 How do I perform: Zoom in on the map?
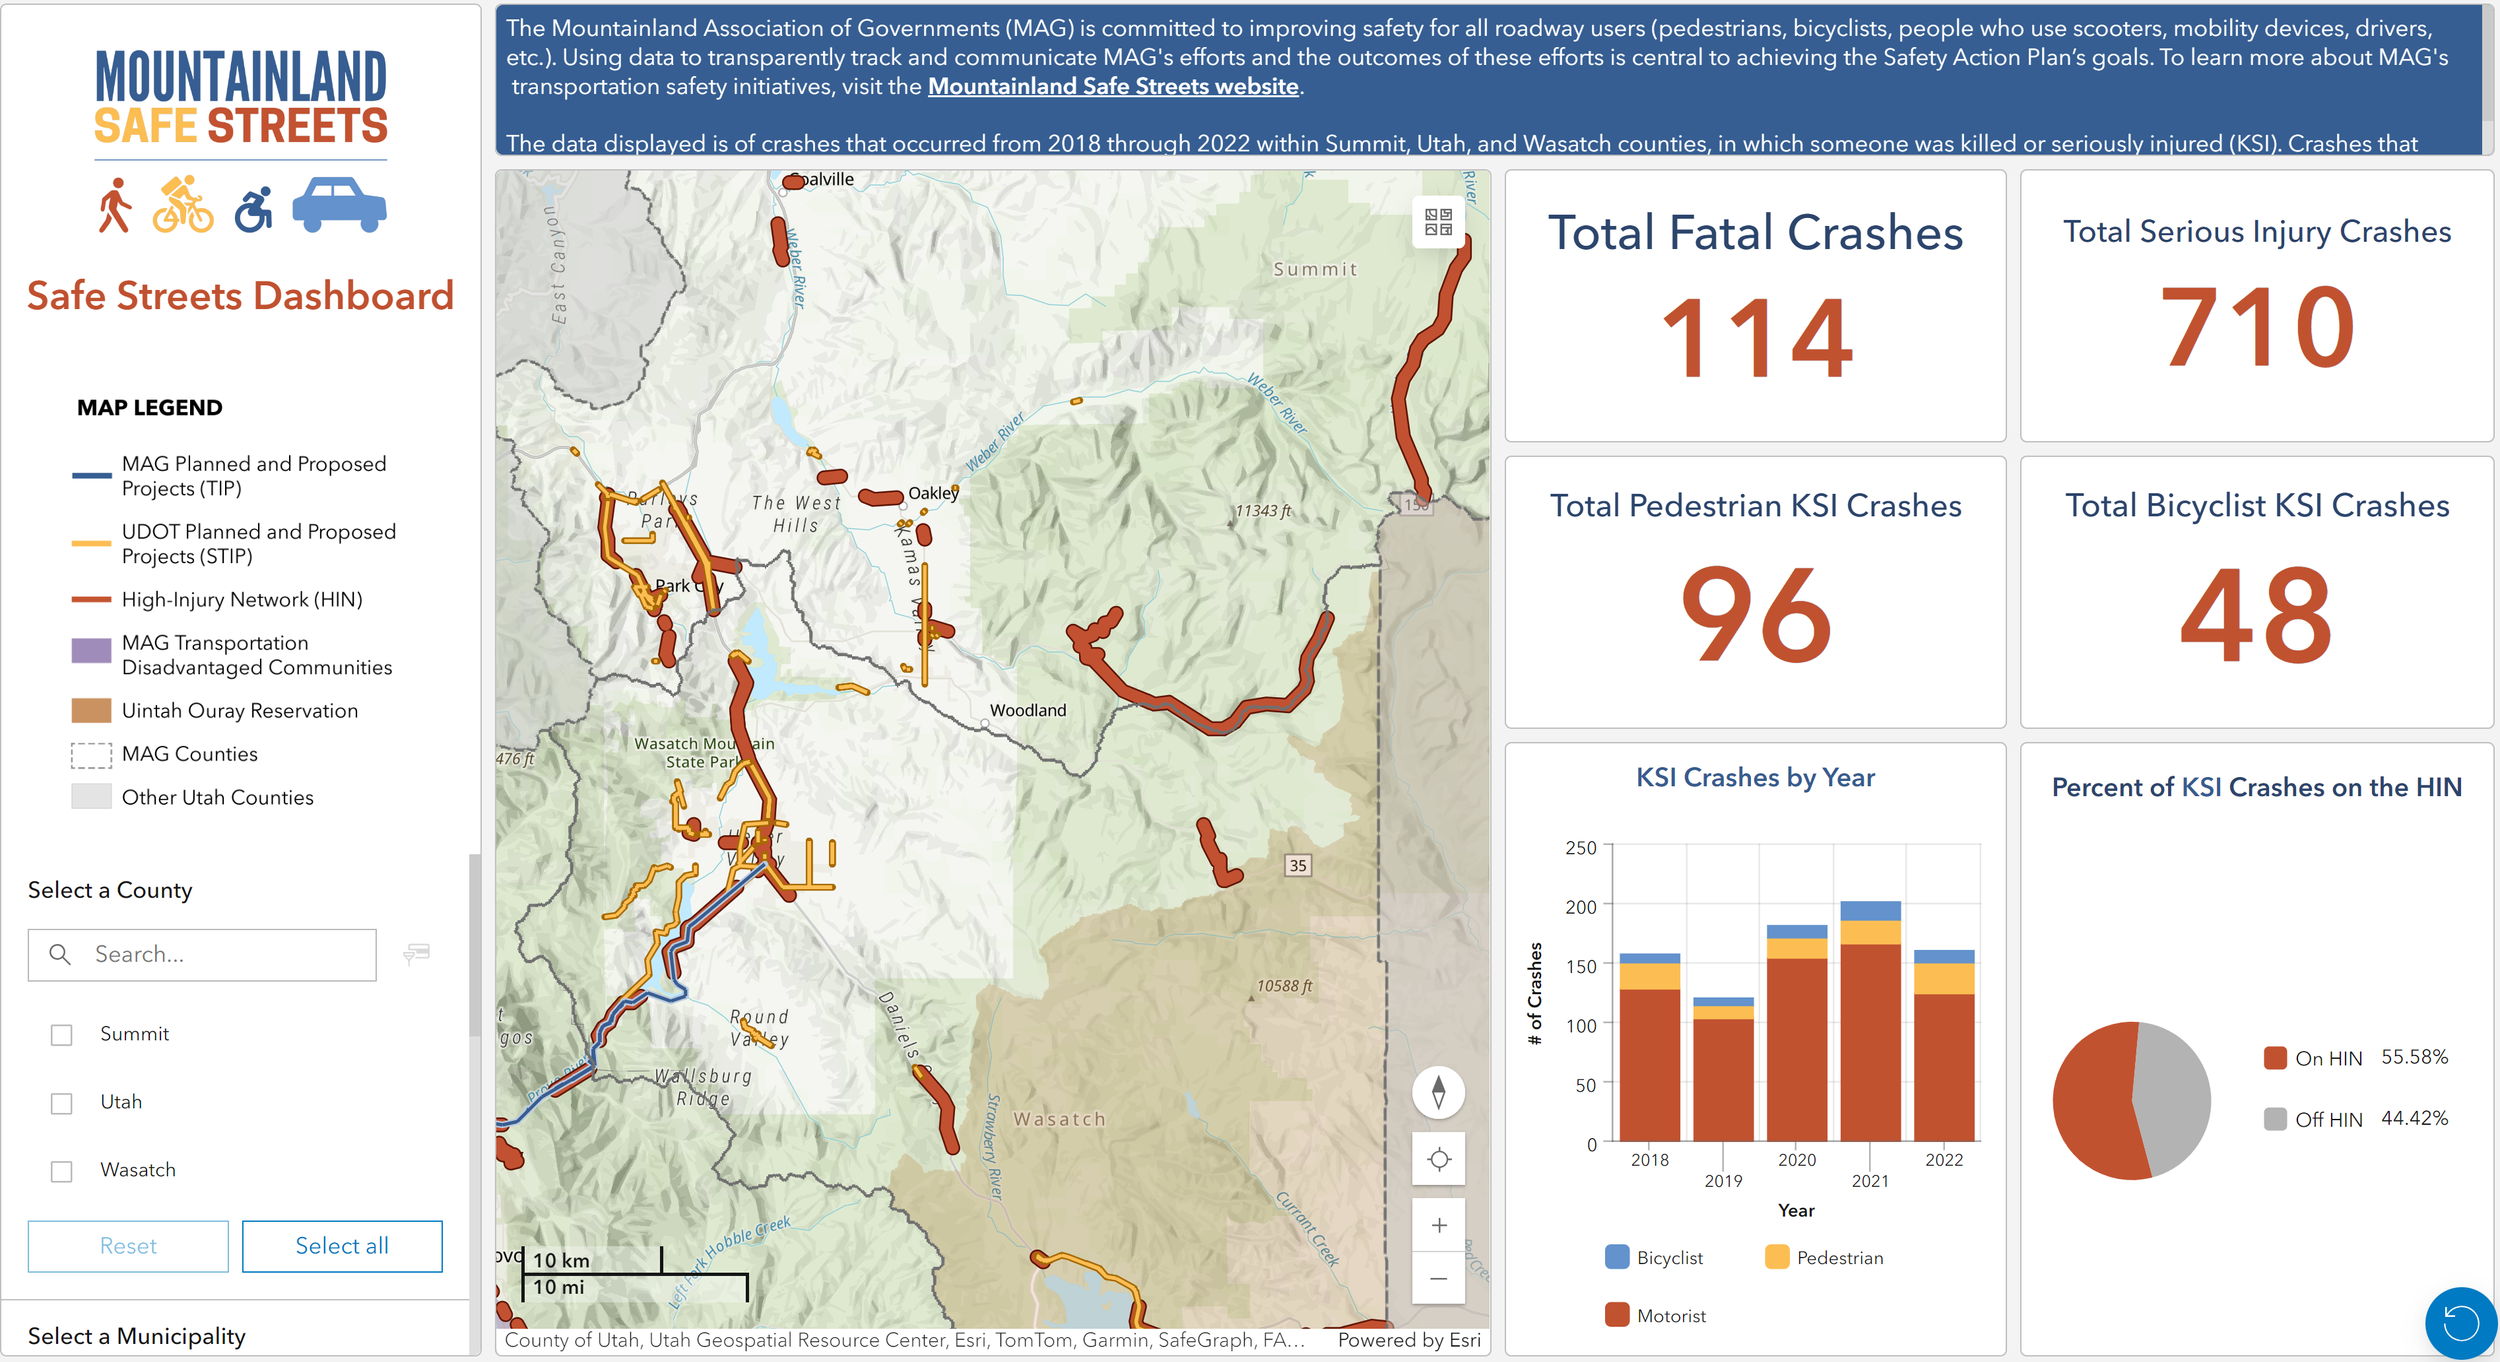click(x=1438, y=1225)
